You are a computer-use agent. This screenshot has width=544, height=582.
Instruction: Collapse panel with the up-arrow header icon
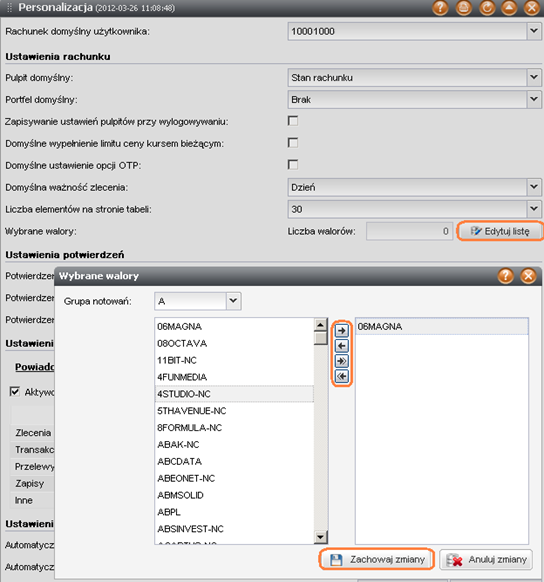pyautogui.click(x=509, y=8)
